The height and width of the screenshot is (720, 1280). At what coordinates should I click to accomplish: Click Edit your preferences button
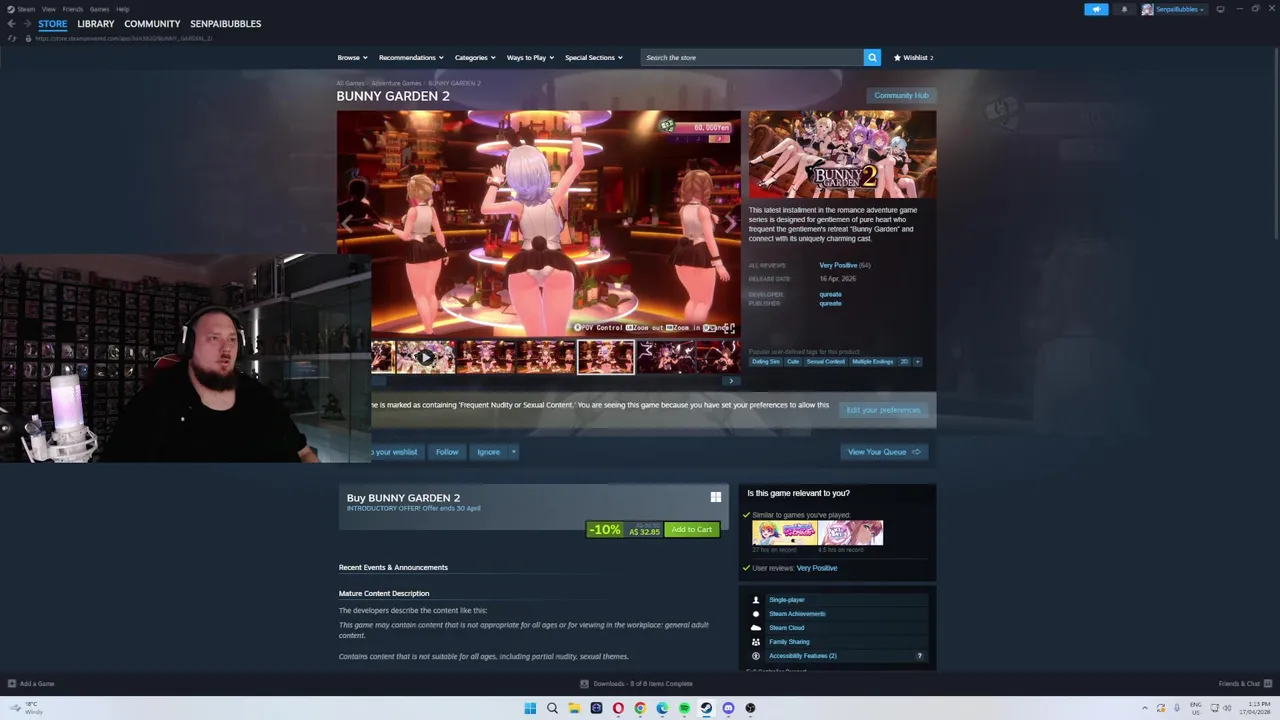point(883,410)
